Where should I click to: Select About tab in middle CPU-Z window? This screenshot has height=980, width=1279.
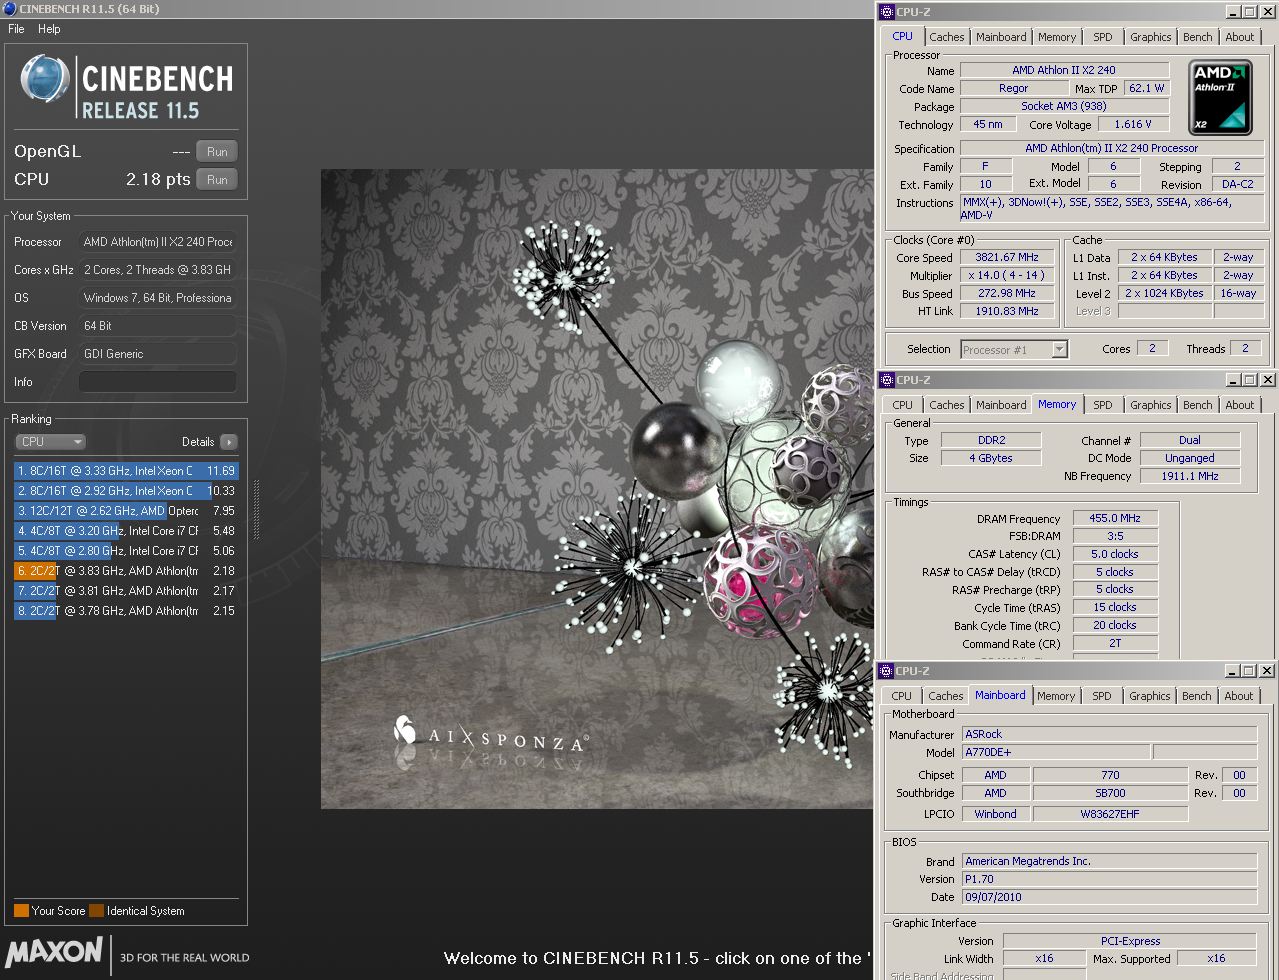(x=1240, y=405)
